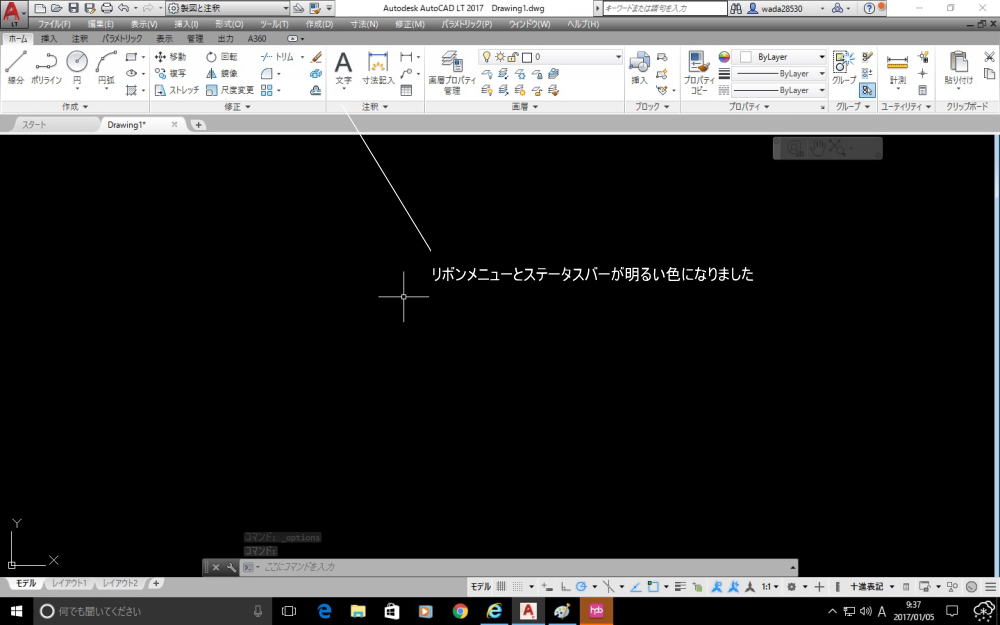Click the ストレッチ (Stretch) tool
The height and width of the screenshot is (625, 1000).
tap(177, 90)
